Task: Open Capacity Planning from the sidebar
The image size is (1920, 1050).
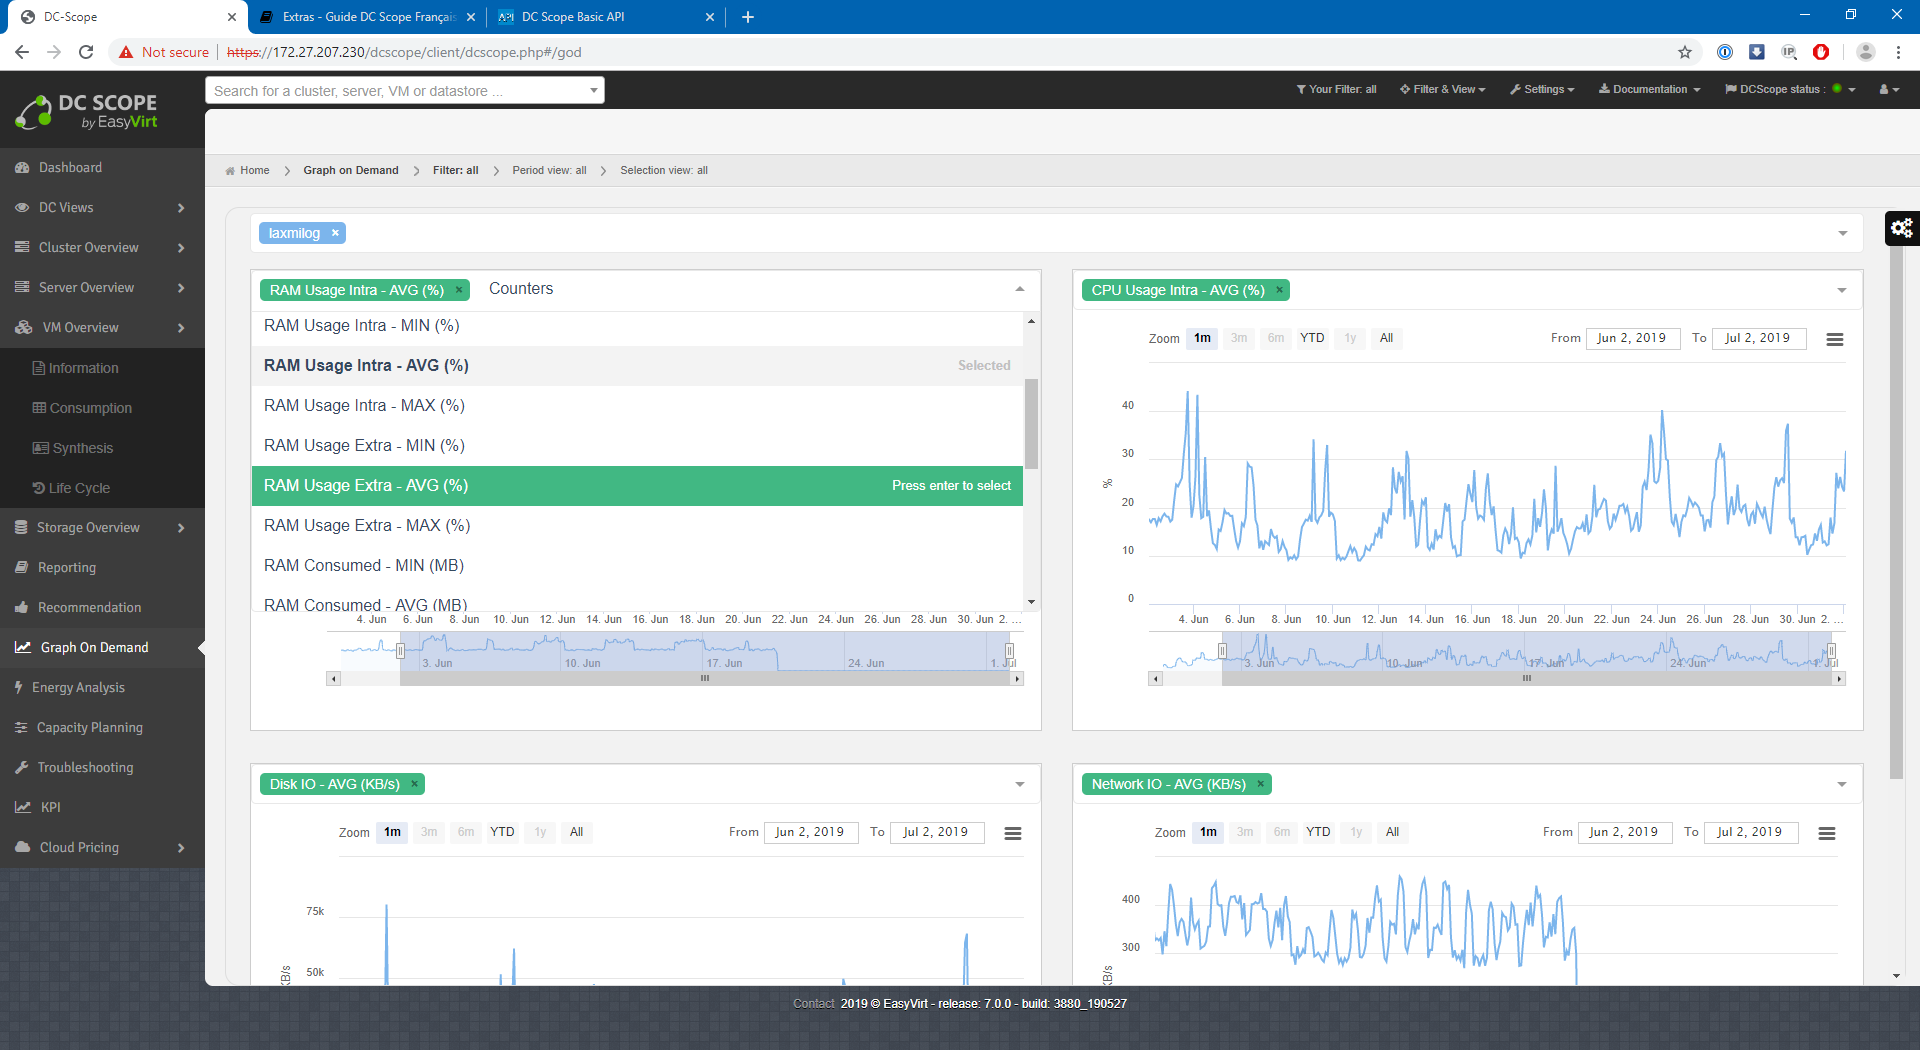Action: click(90, 728)
